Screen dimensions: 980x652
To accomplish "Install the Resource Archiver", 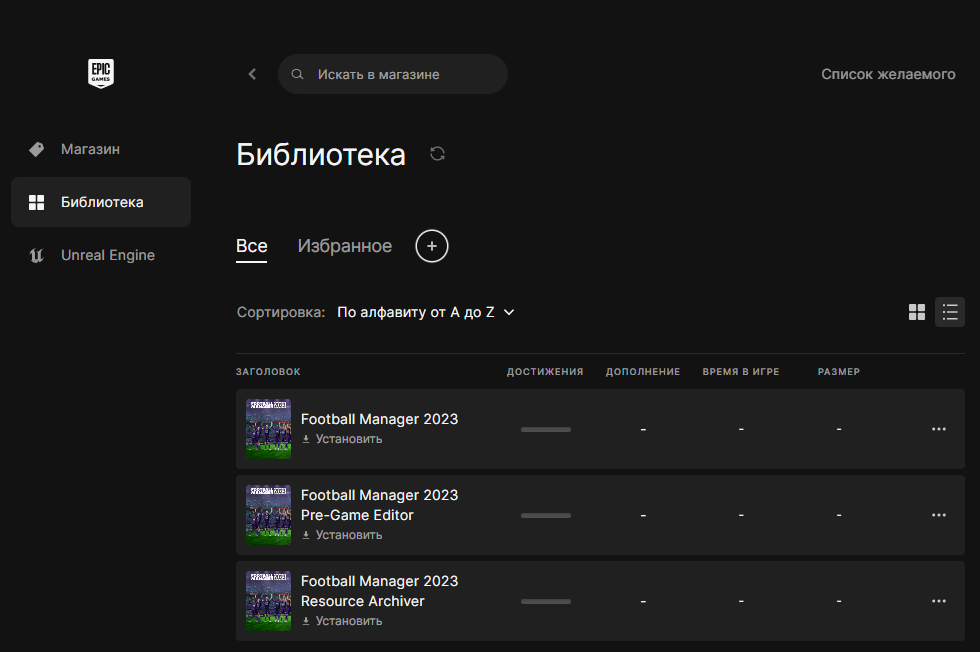I will tap(342, 621).
